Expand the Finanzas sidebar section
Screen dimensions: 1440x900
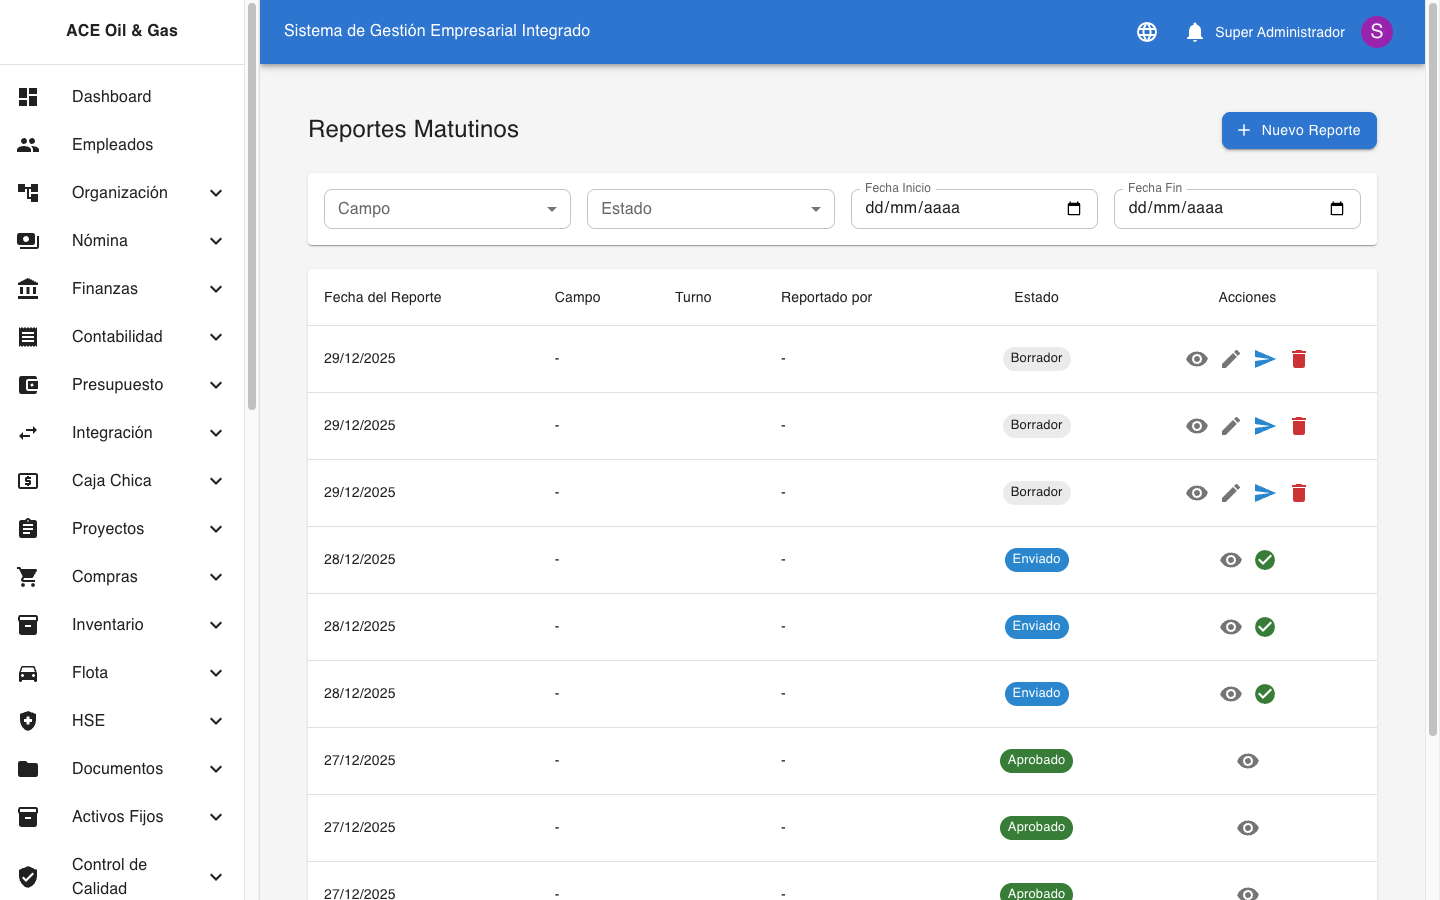point(120,289)
